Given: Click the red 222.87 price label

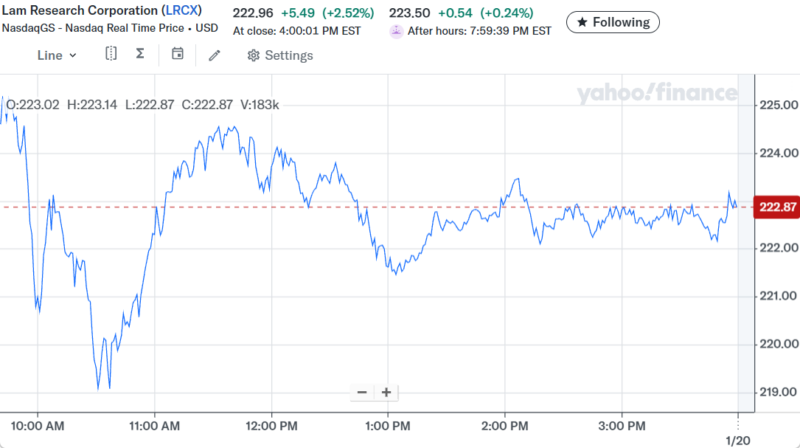Looking at the screenshot, I should pyautogui.click(x=777, y=207).
